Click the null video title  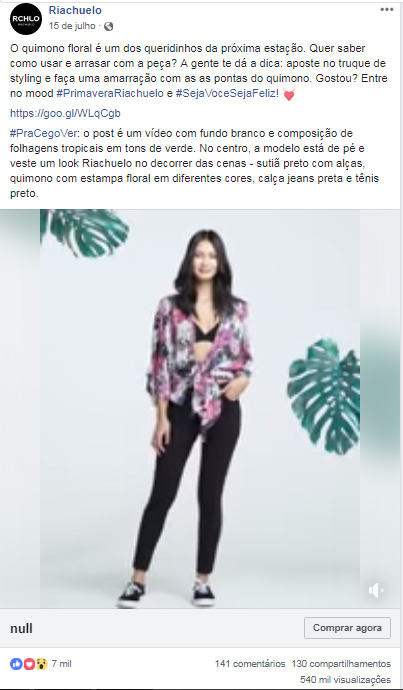21,628
